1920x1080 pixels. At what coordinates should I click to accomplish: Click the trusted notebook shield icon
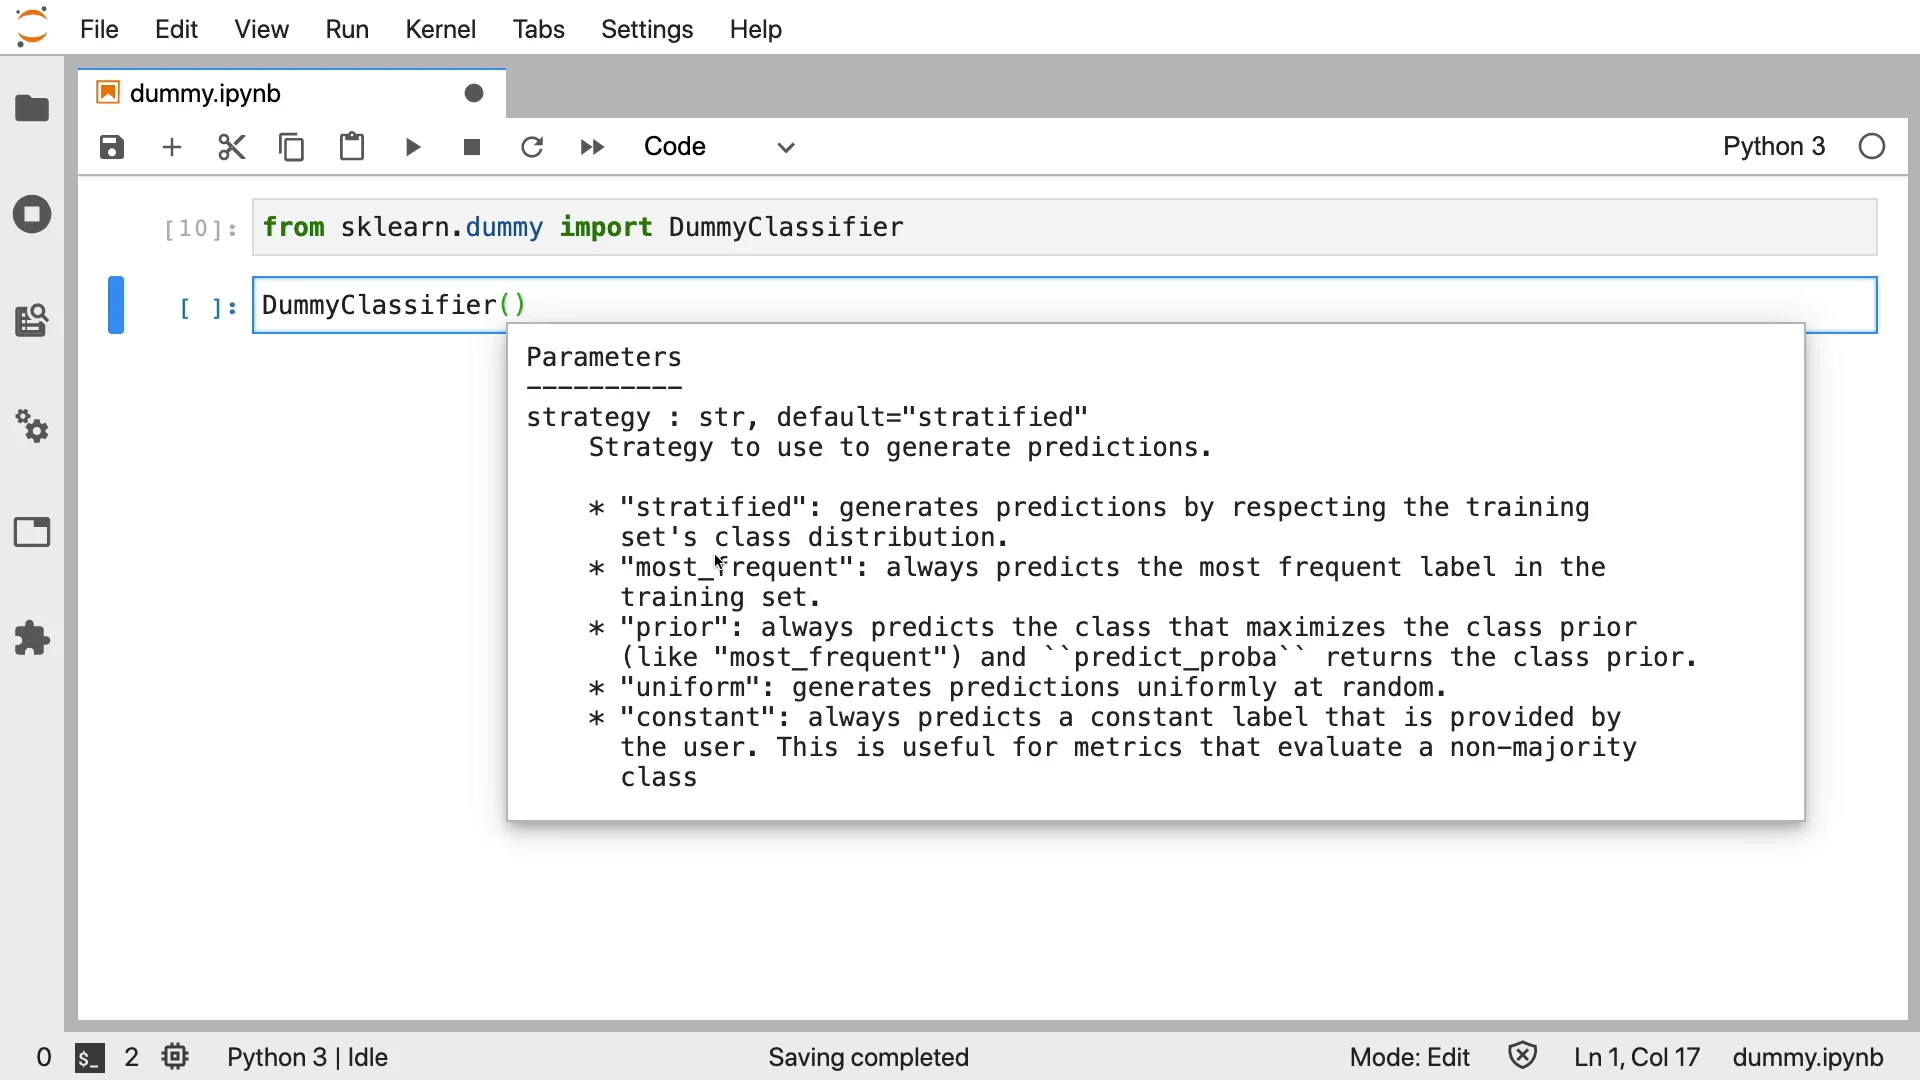click(x=1522, y=1056)
